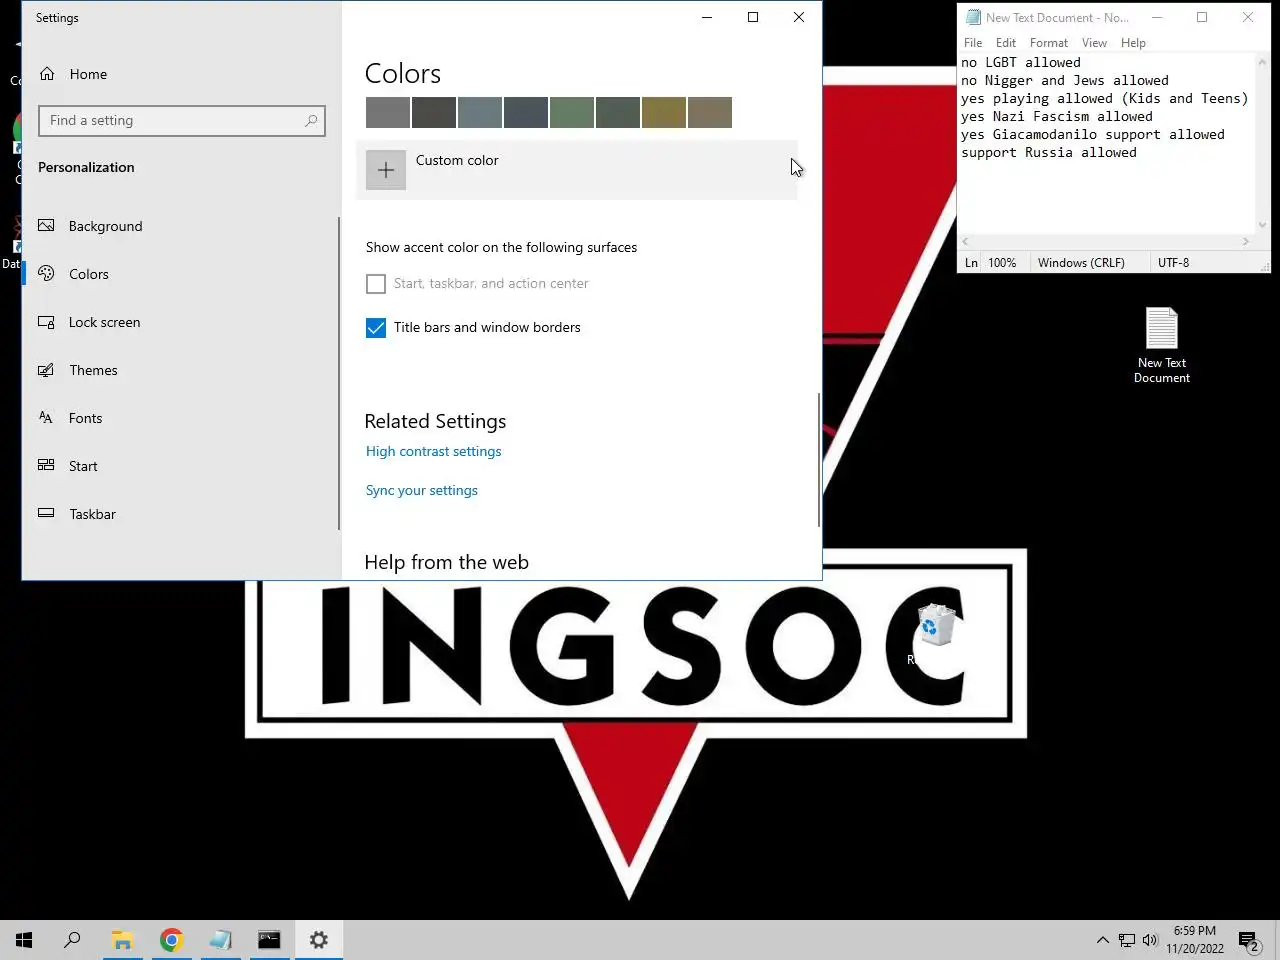The image size is (1280, 960).
Task: Launch Google Chrome from the taskbar
Action: 171,940
